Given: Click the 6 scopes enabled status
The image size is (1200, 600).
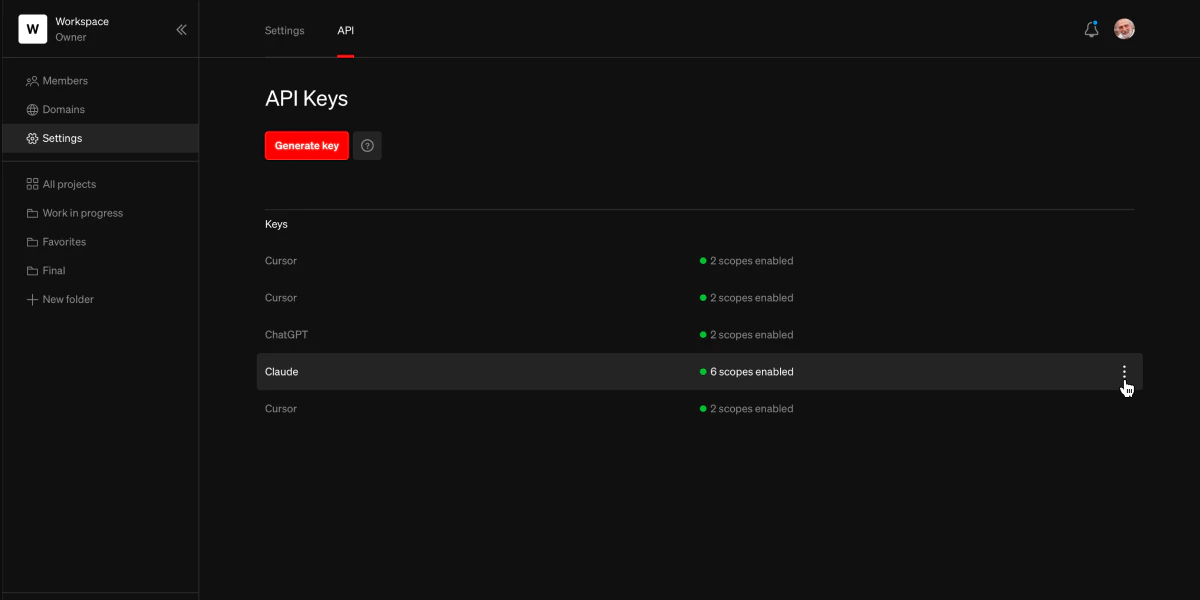Looking at the screenshot, I should (746, 372).
